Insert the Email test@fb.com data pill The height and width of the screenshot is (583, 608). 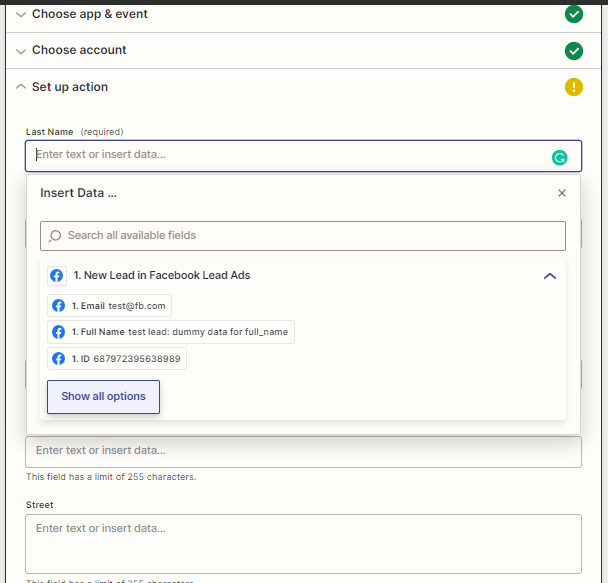[x=109, y=305]
